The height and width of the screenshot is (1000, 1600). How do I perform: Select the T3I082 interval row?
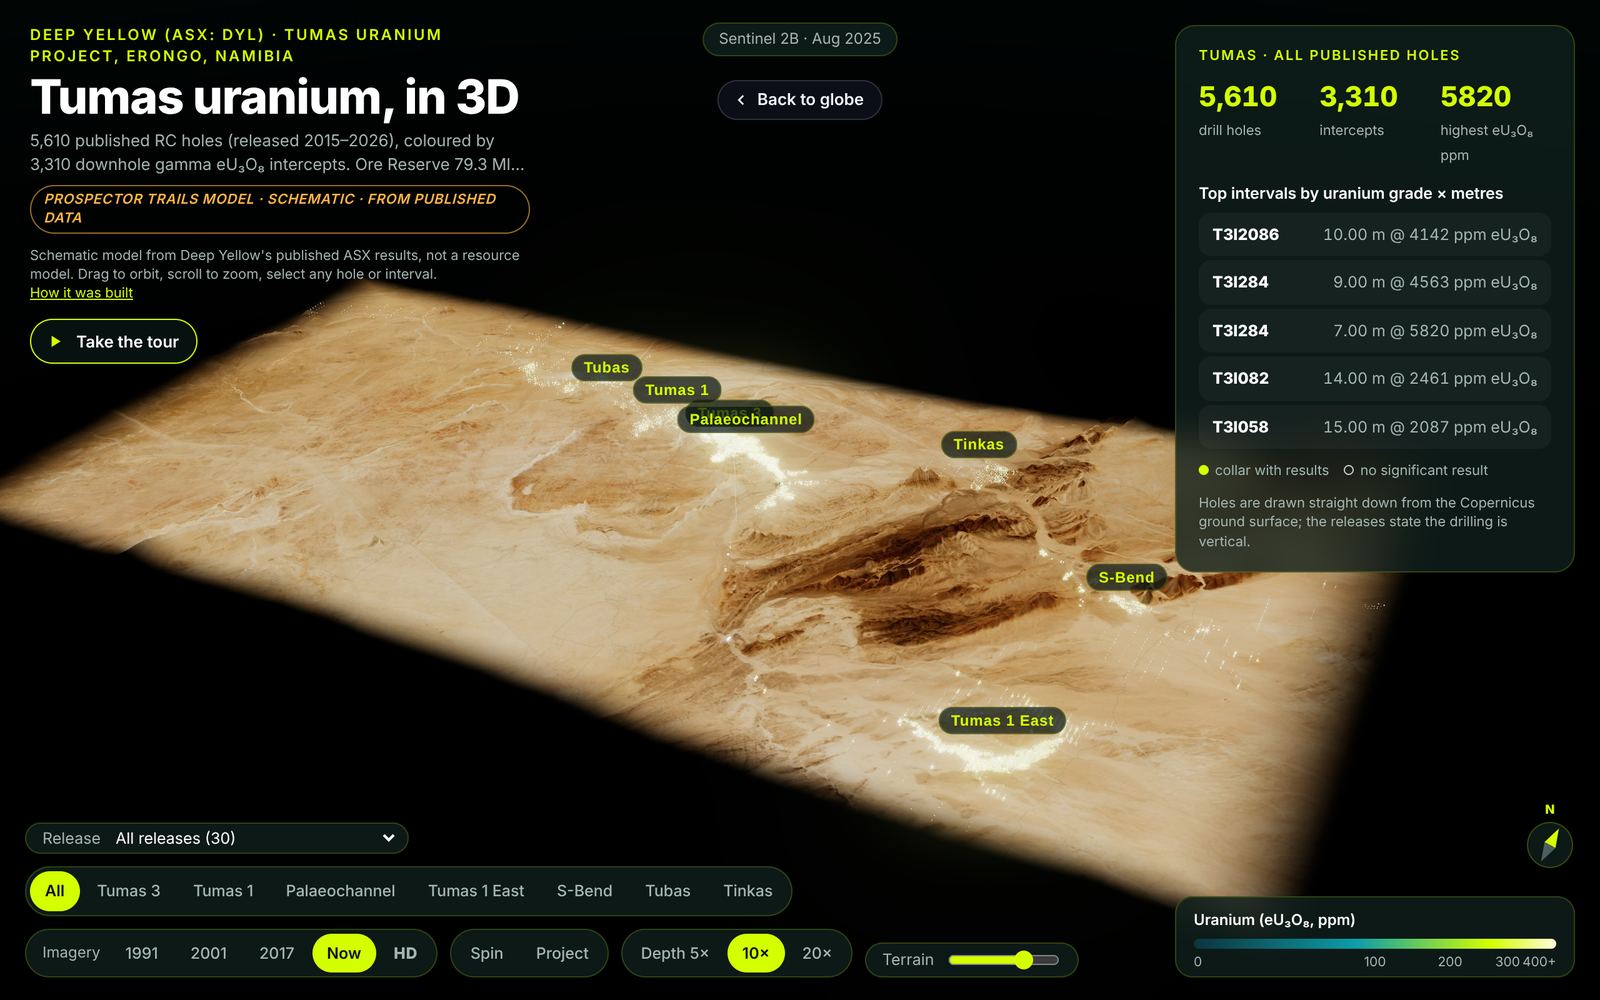1374,378
